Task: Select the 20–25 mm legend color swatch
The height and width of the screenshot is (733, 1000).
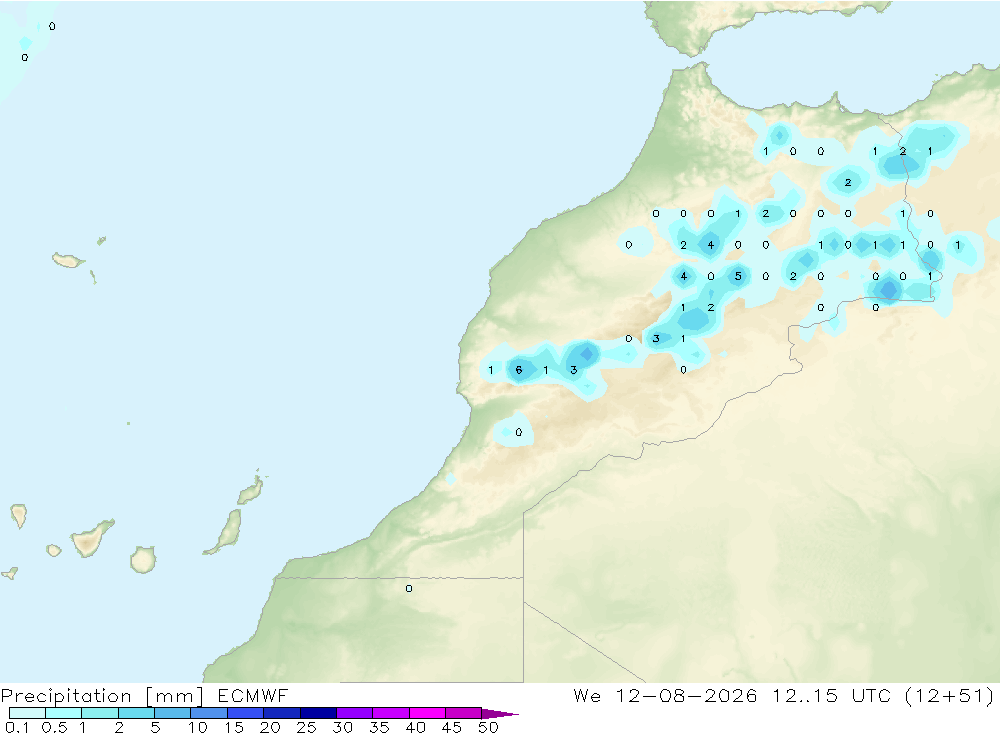Action: click(281, 713)
